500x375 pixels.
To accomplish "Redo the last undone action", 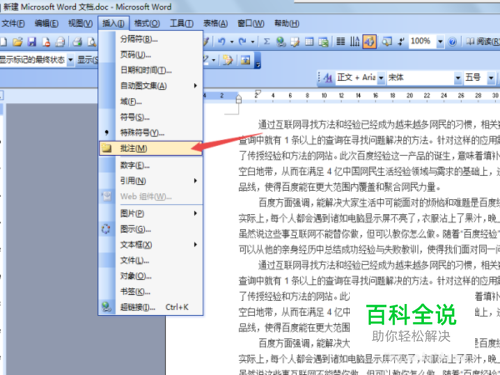I will coord(242,42).
